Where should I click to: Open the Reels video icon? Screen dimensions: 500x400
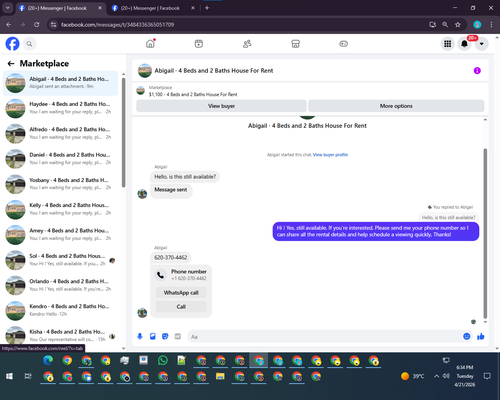(x=199, y=44)
